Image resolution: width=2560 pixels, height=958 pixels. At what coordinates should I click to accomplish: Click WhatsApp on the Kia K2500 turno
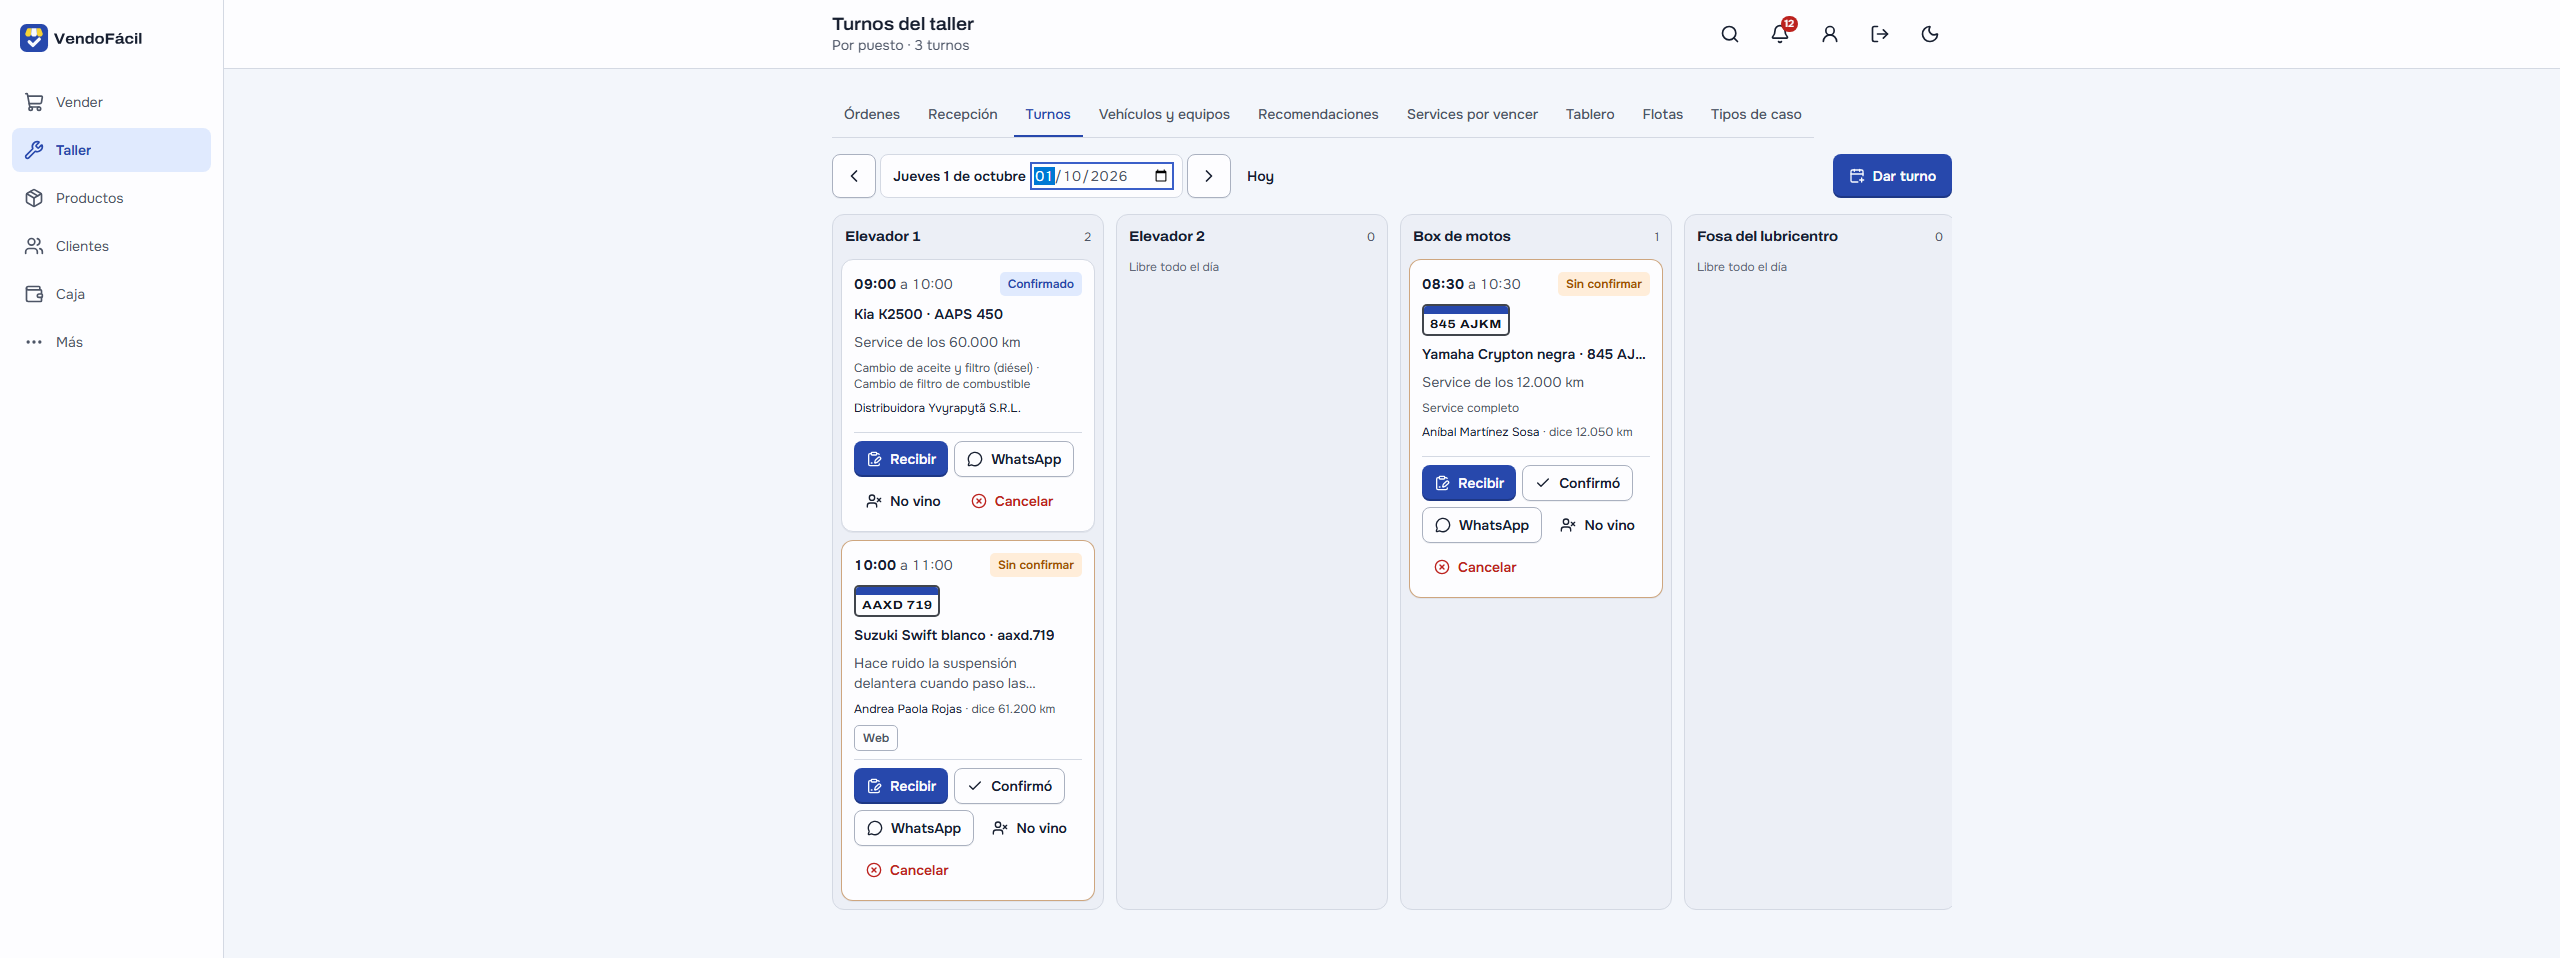coord(1014,459)
